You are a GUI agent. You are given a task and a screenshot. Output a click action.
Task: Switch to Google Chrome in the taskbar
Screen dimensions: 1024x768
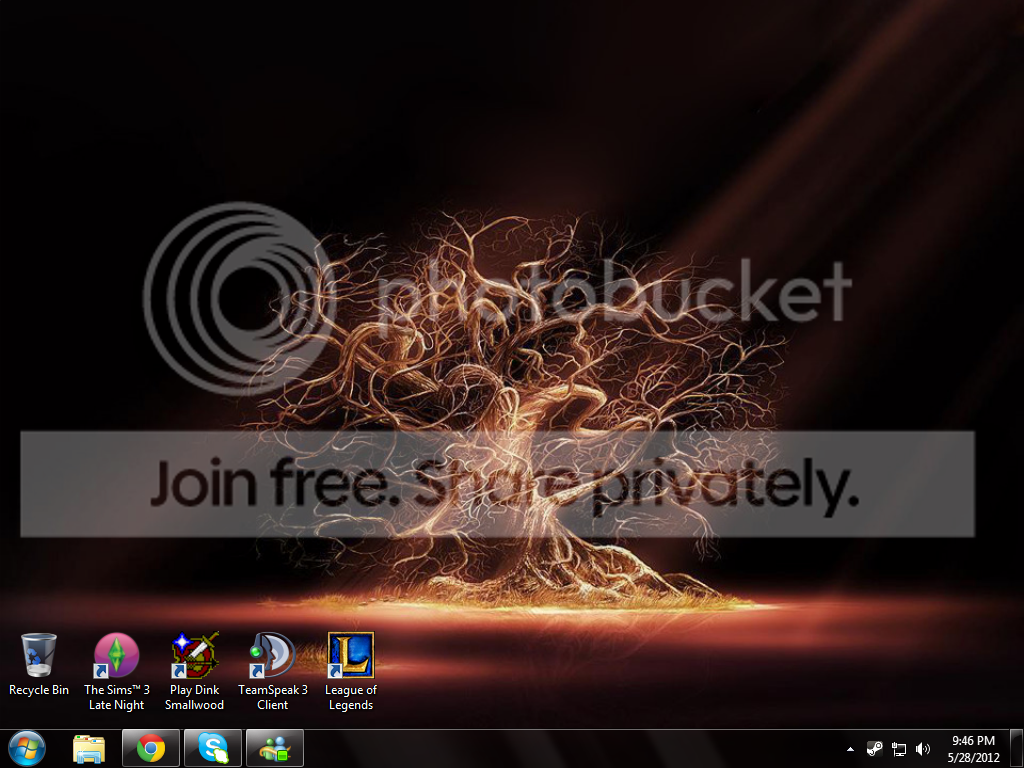click(151, 748)
